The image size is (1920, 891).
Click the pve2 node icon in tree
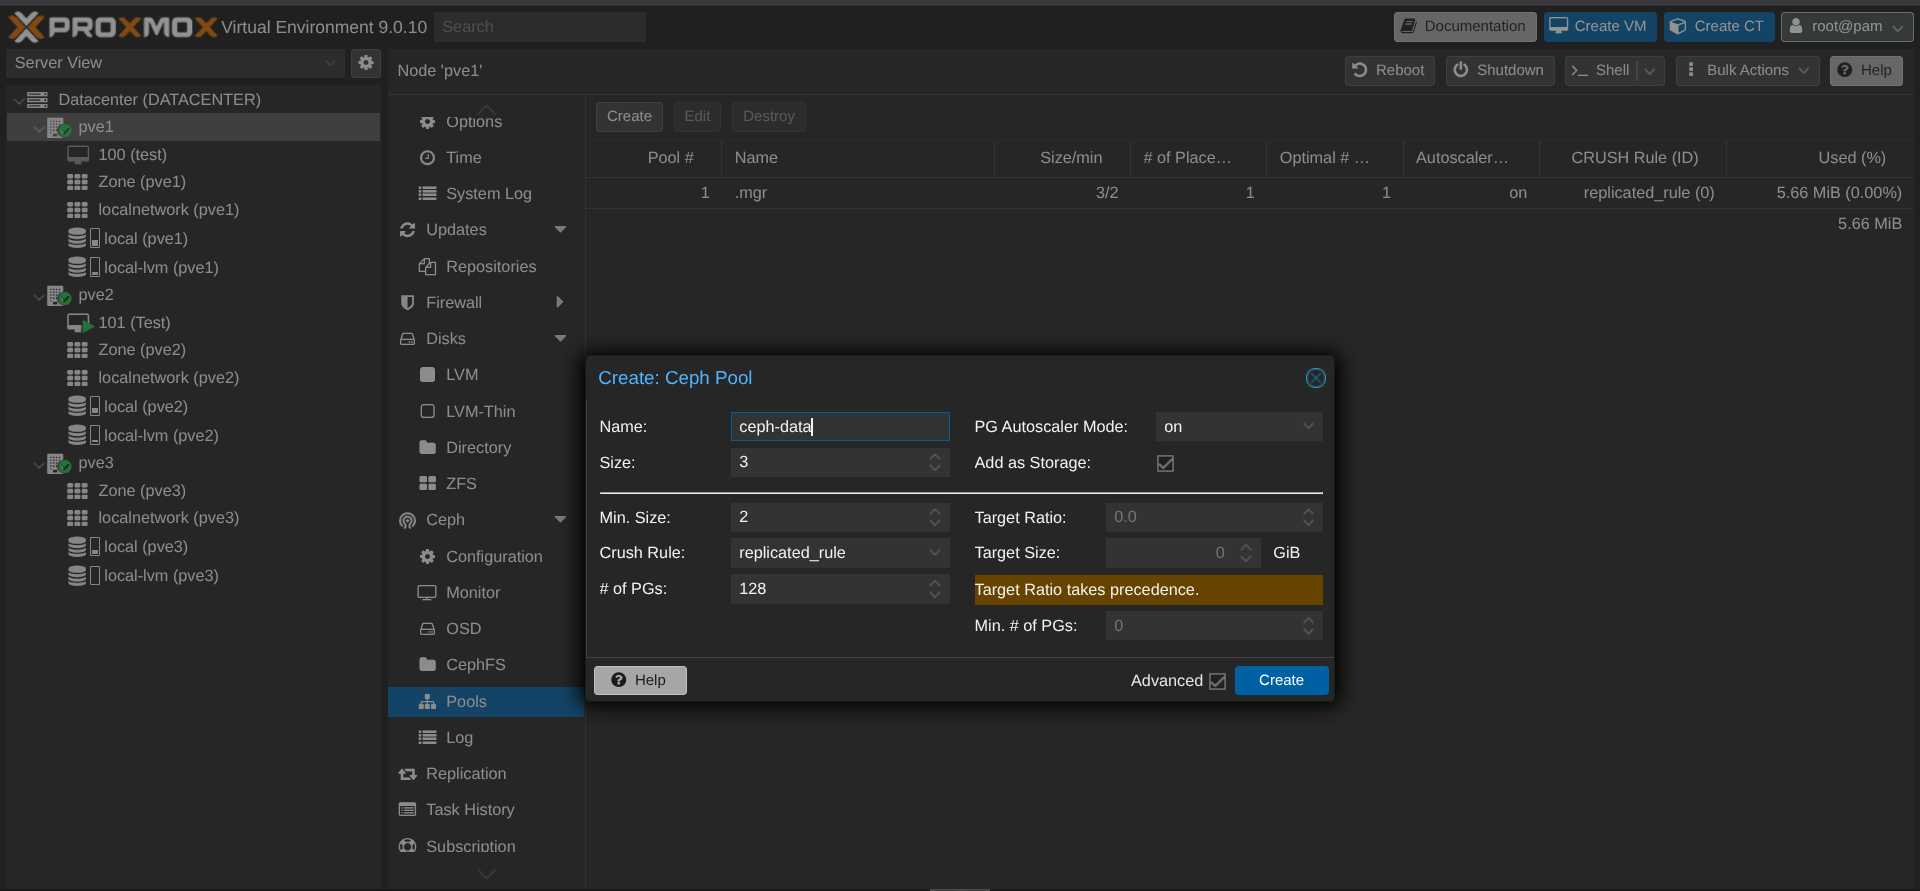click(59, 296)
